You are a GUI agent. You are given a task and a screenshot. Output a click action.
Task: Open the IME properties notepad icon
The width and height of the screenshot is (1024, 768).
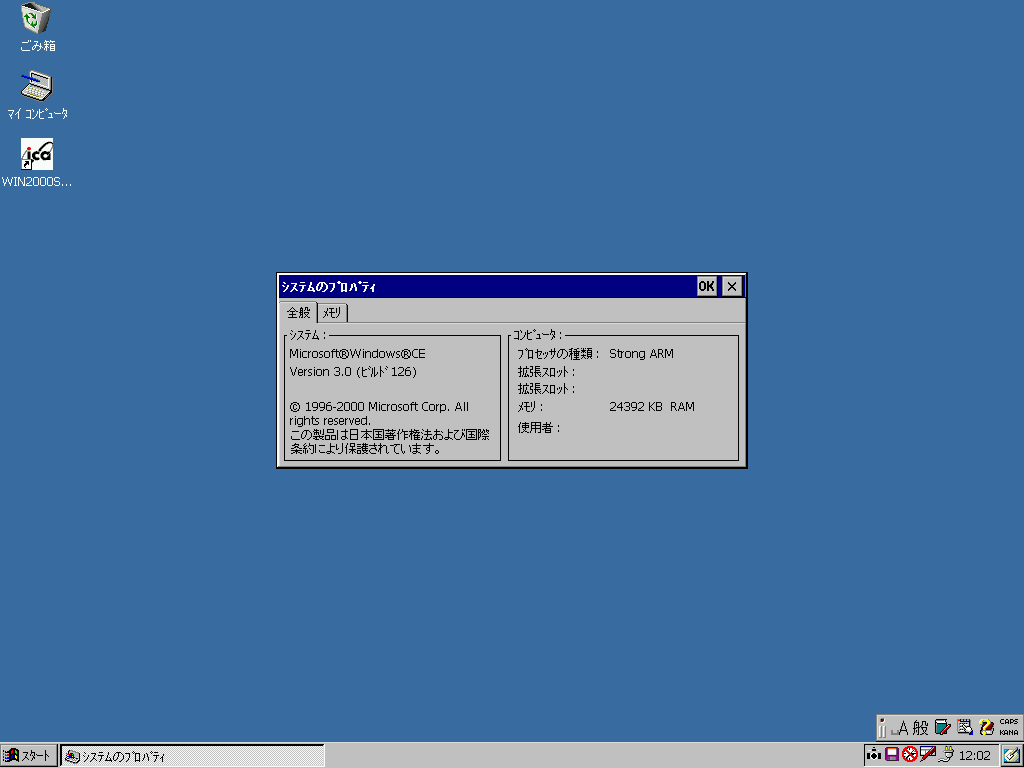965,728
